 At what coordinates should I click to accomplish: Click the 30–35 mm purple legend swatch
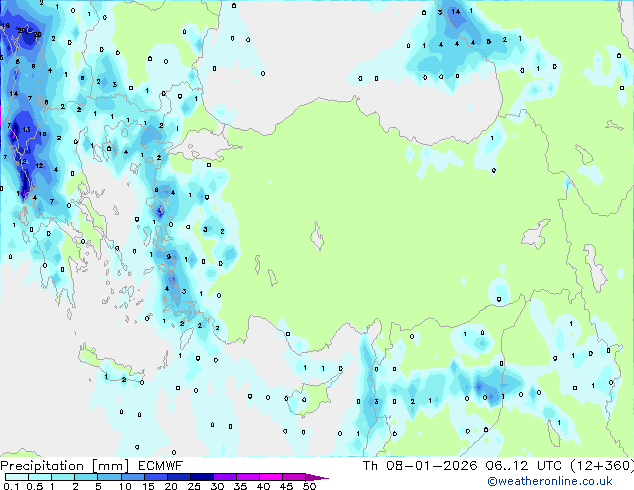coord(225,477)
